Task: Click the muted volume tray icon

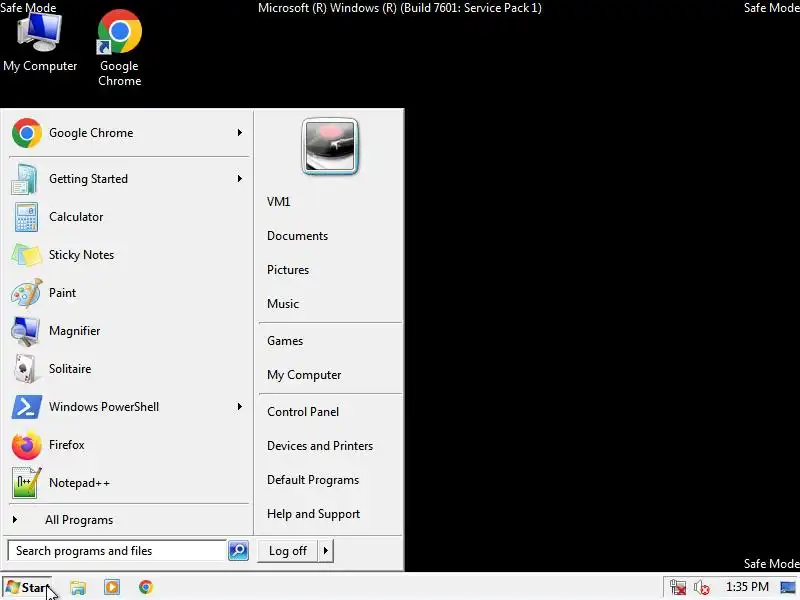Action: click(702, 588)
